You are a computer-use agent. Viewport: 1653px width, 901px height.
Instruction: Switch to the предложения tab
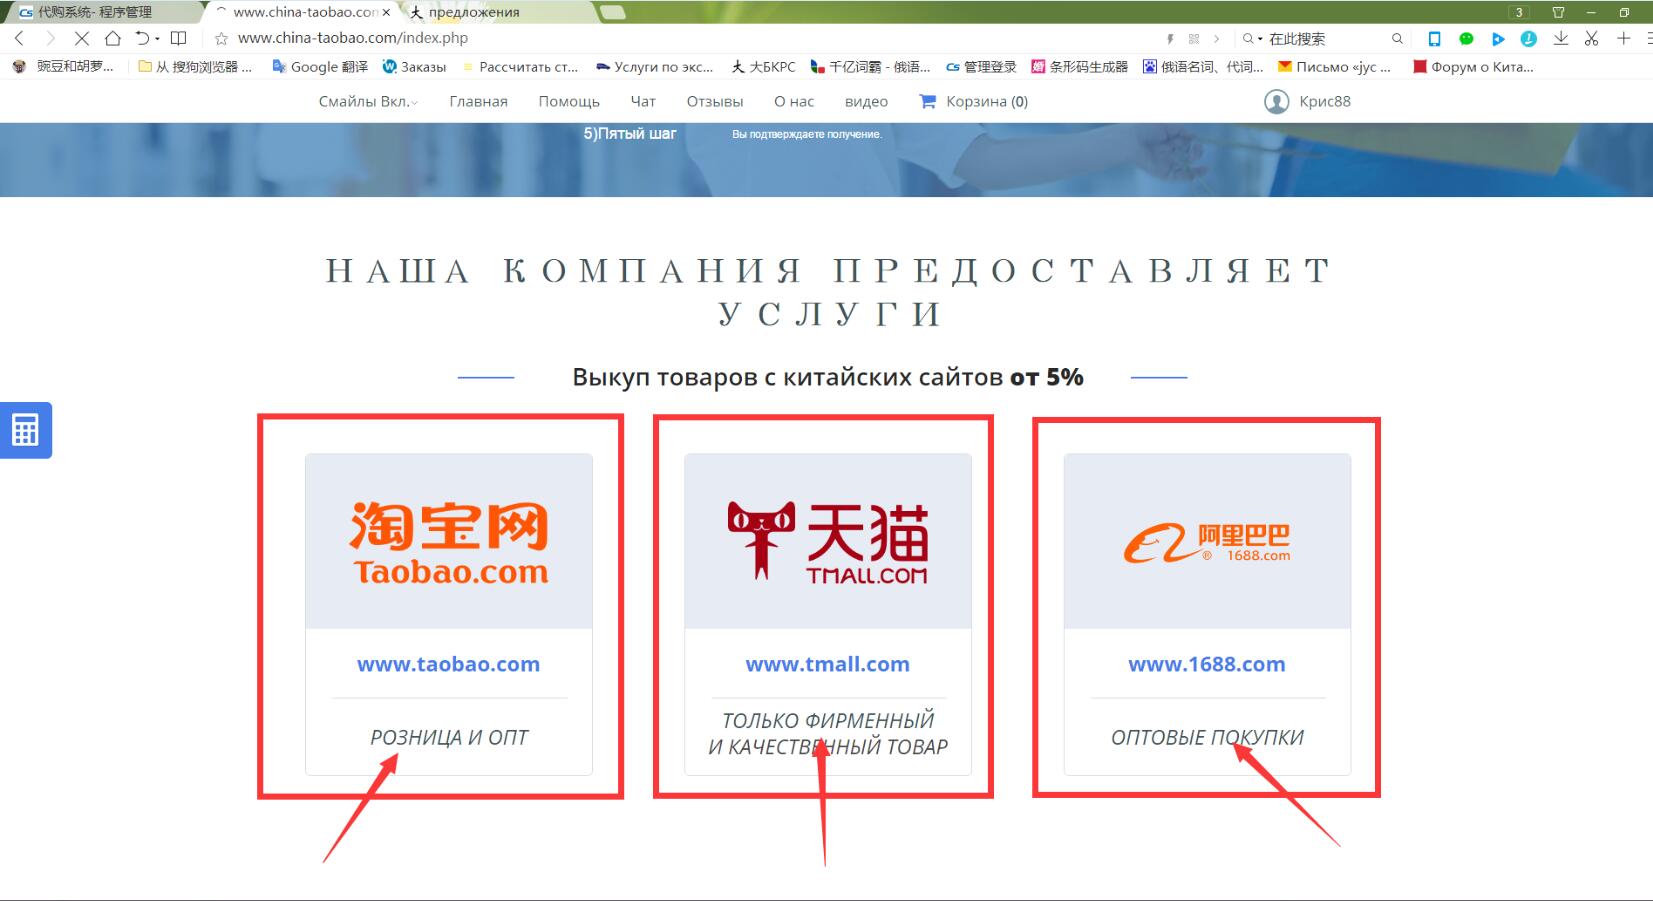pyautogui.click(x=500, y=12)
